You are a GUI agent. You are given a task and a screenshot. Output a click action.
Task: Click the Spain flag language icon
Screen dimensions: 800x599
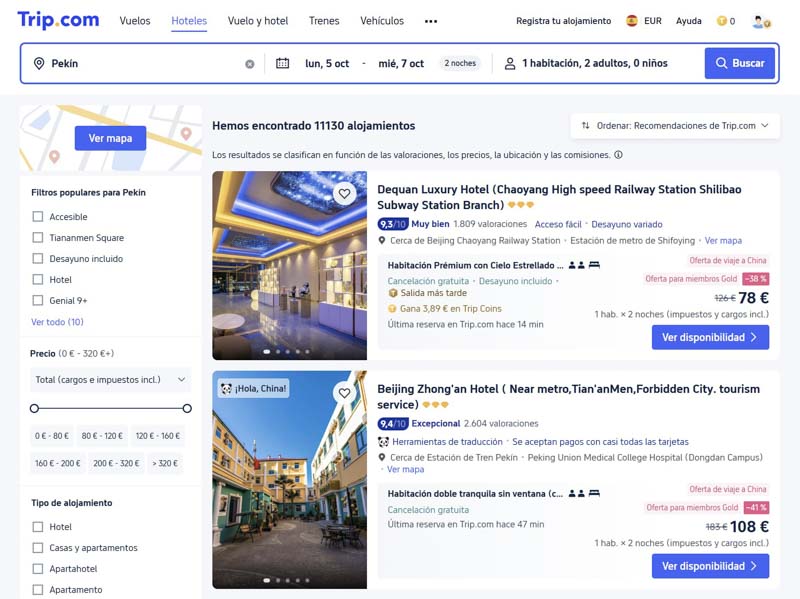click(632, 21)
